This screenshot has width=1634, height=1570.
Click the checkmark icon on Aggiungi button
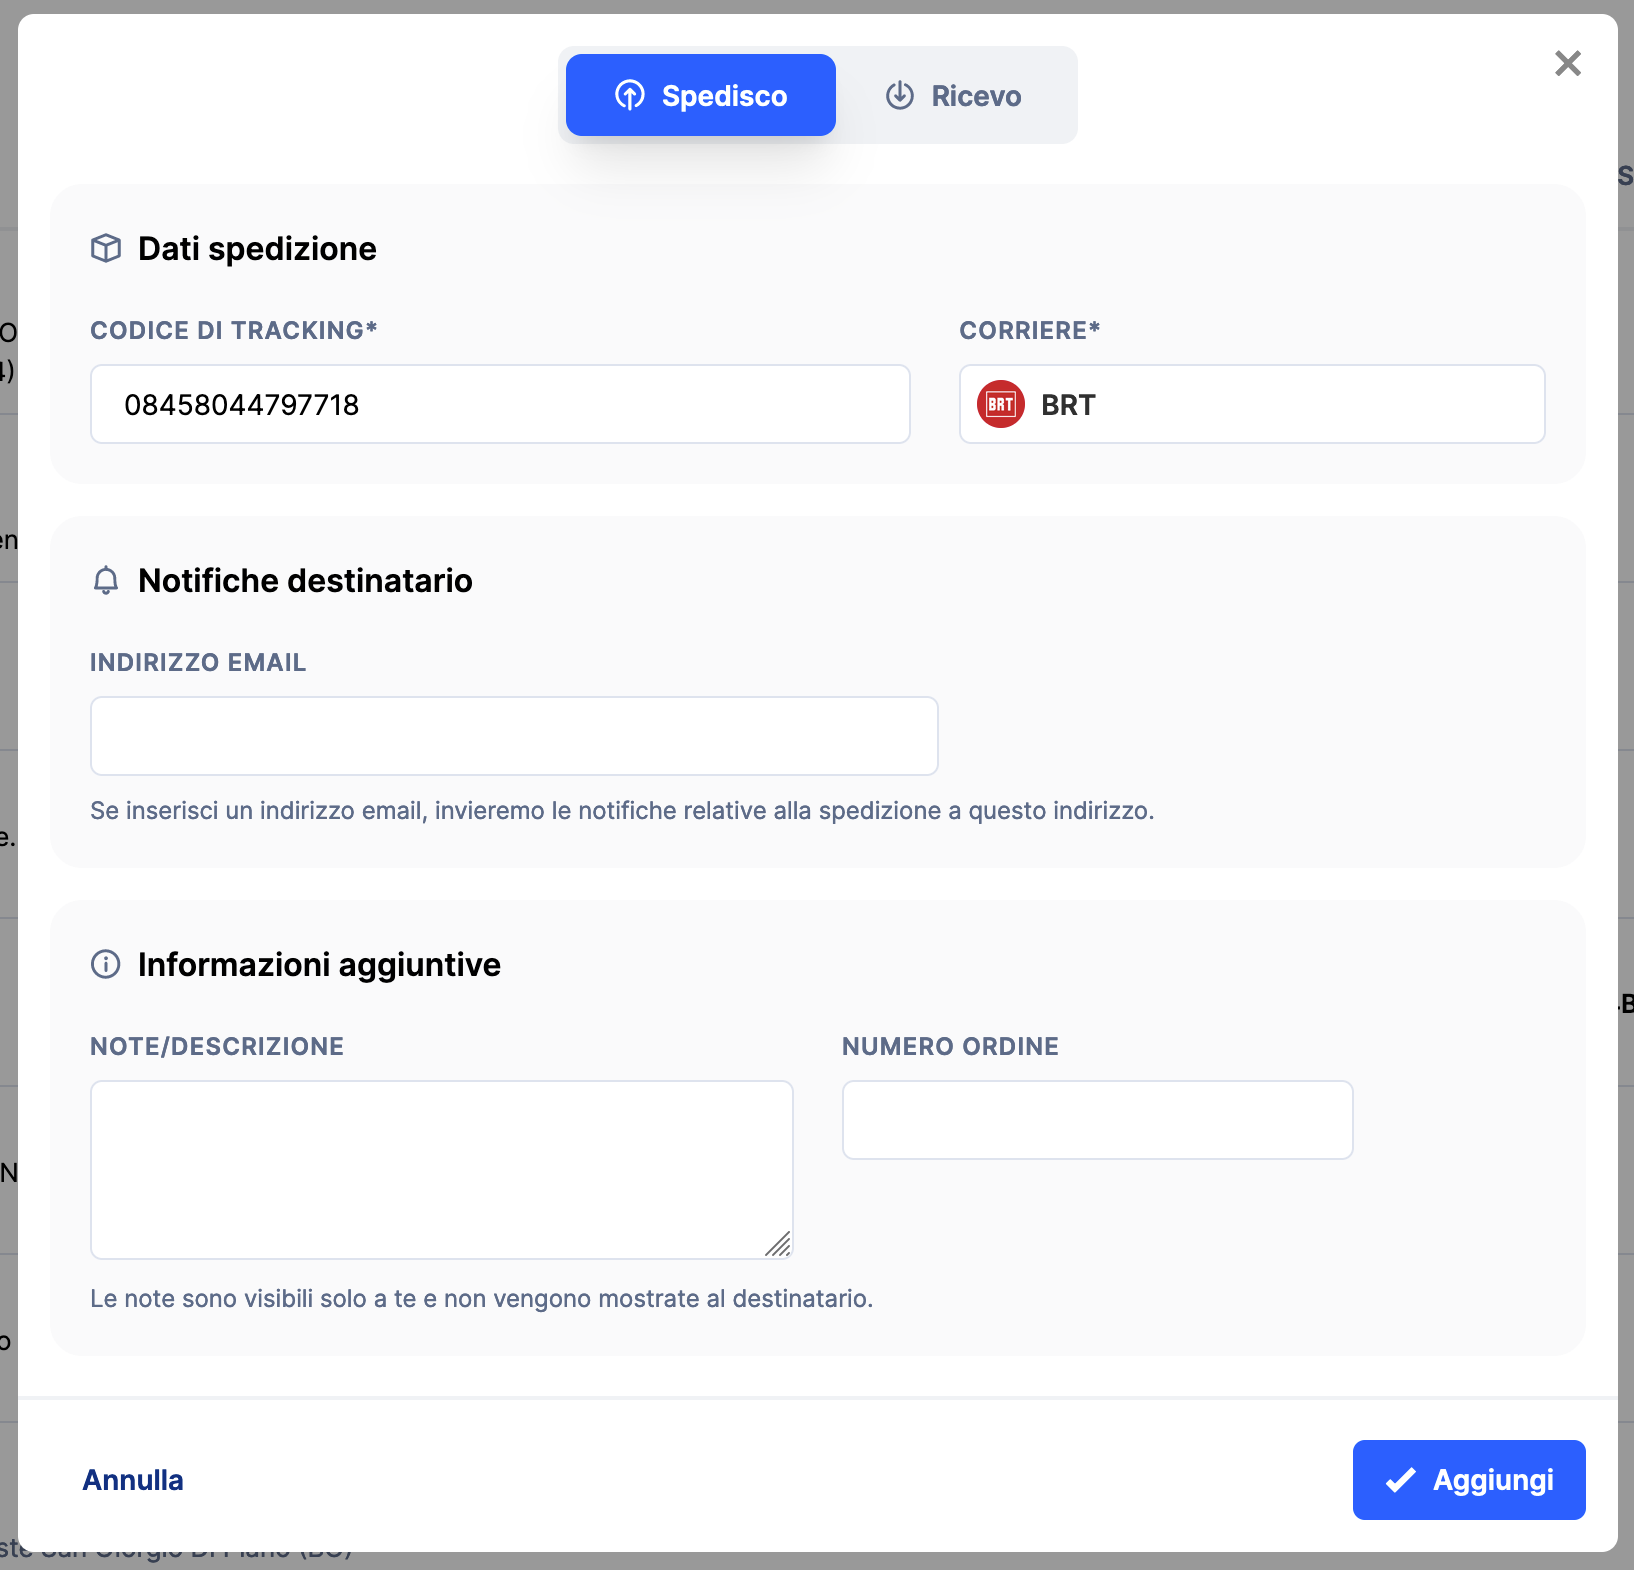[1400, 1480]
